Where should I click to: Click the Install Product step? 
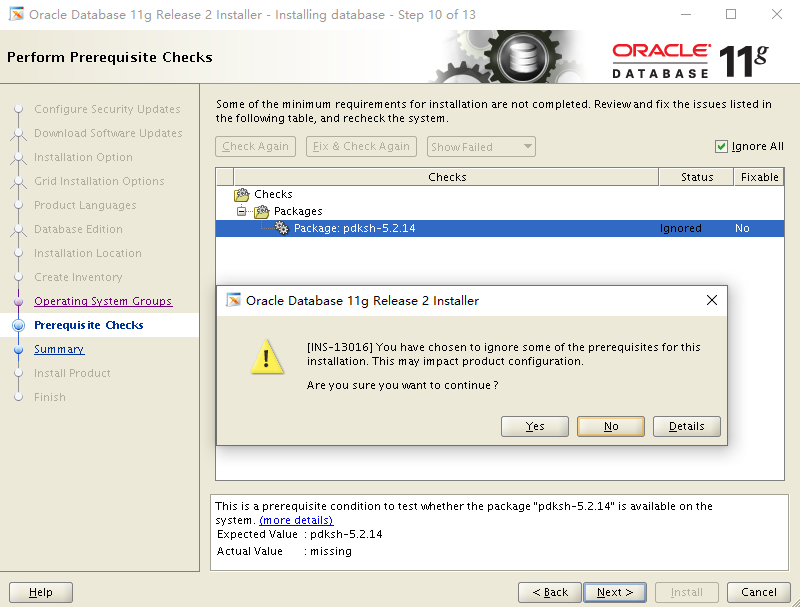point(72,373)
